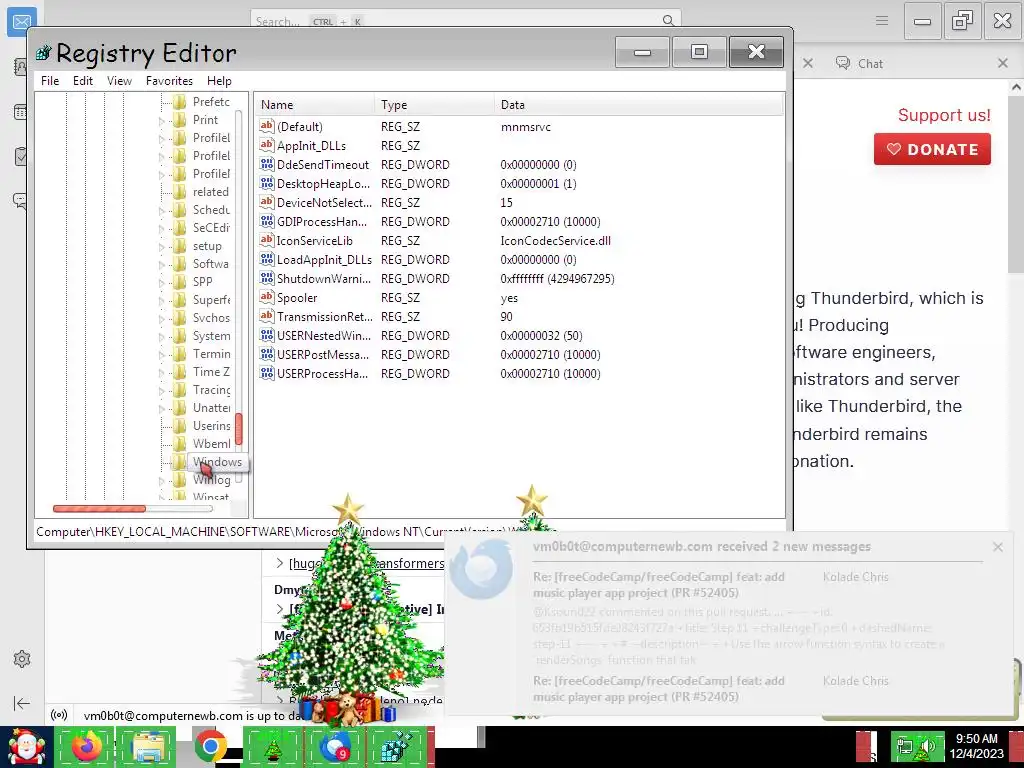Viewport: 1024px width, 768px height.
Task: Select the USERPostMessa... value
Action: click(x=323, y=355)
